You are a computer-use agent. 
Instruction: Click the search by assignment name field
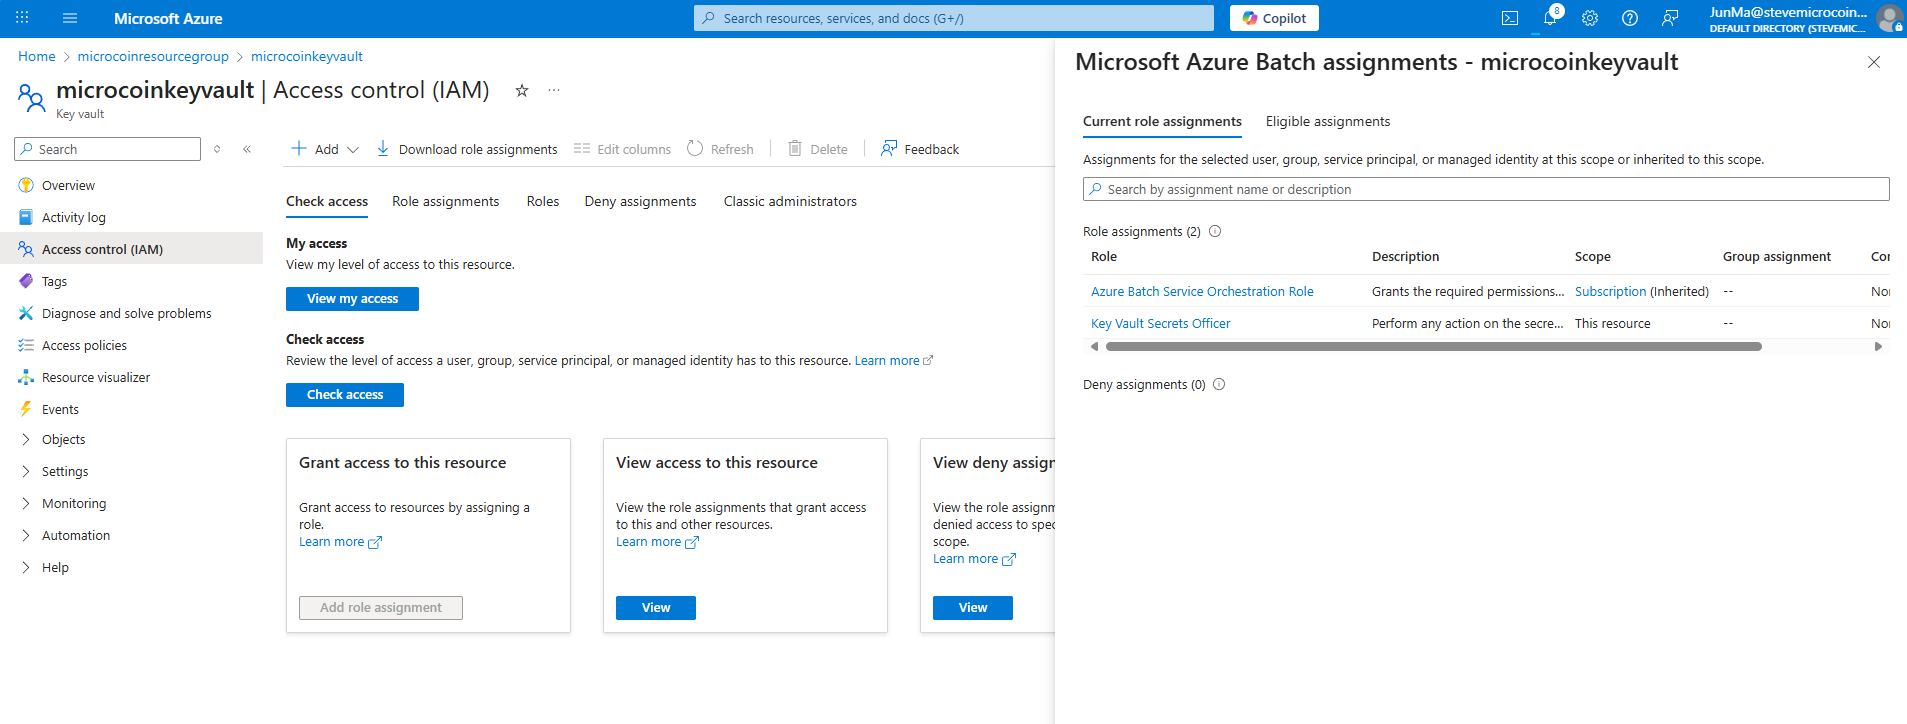1486,189
